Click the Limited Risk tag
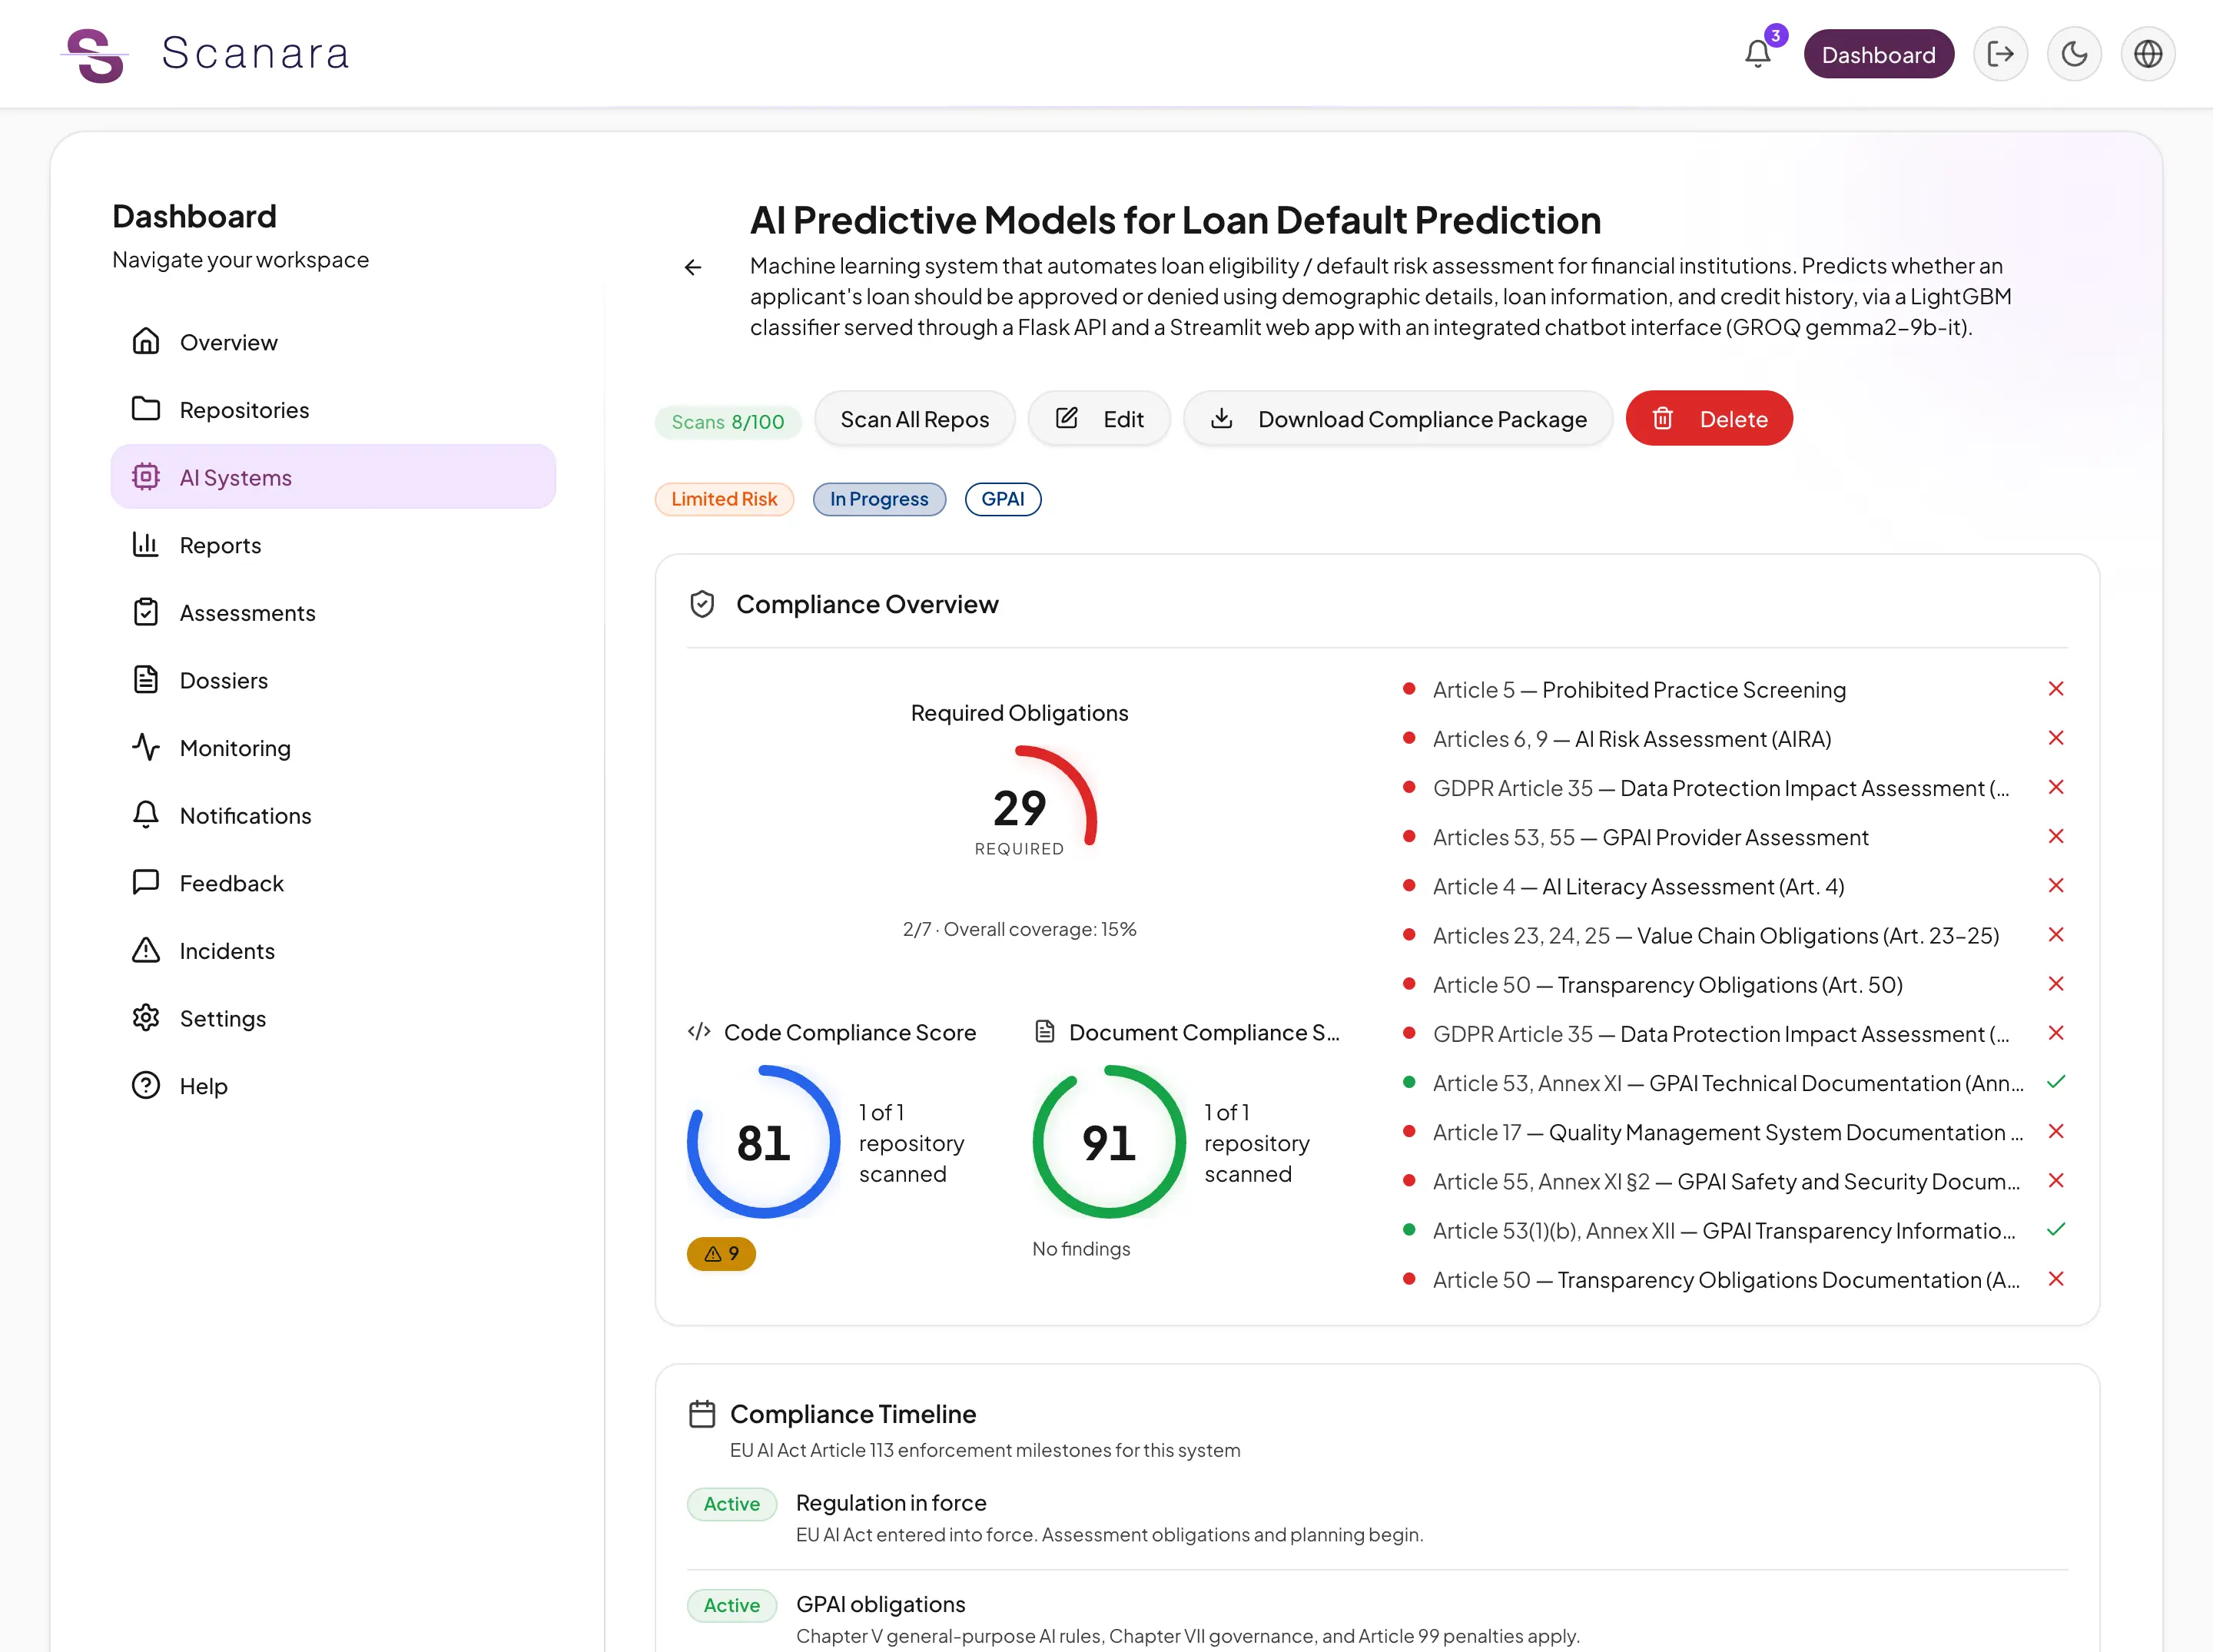 724,499
